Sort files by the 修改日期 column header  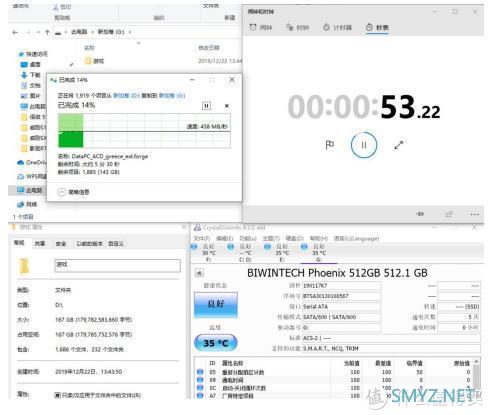pyautogui.click(x=209, y=48)
